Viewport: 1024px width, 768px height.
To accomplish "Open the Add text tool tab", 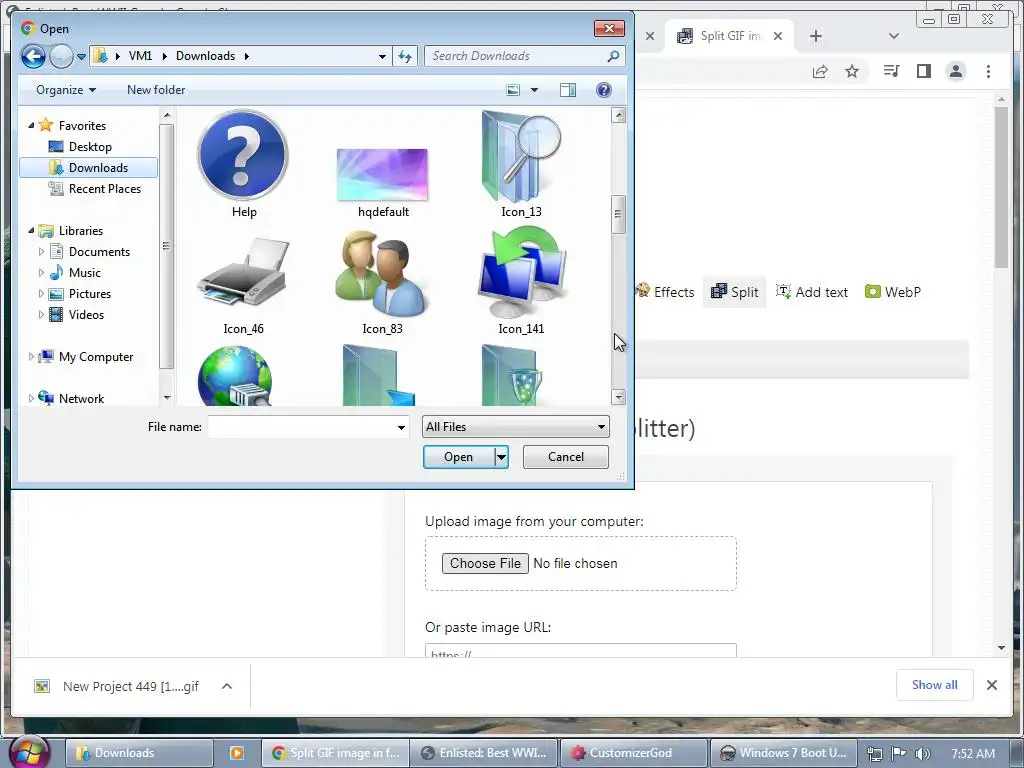I will coord(812,292).
